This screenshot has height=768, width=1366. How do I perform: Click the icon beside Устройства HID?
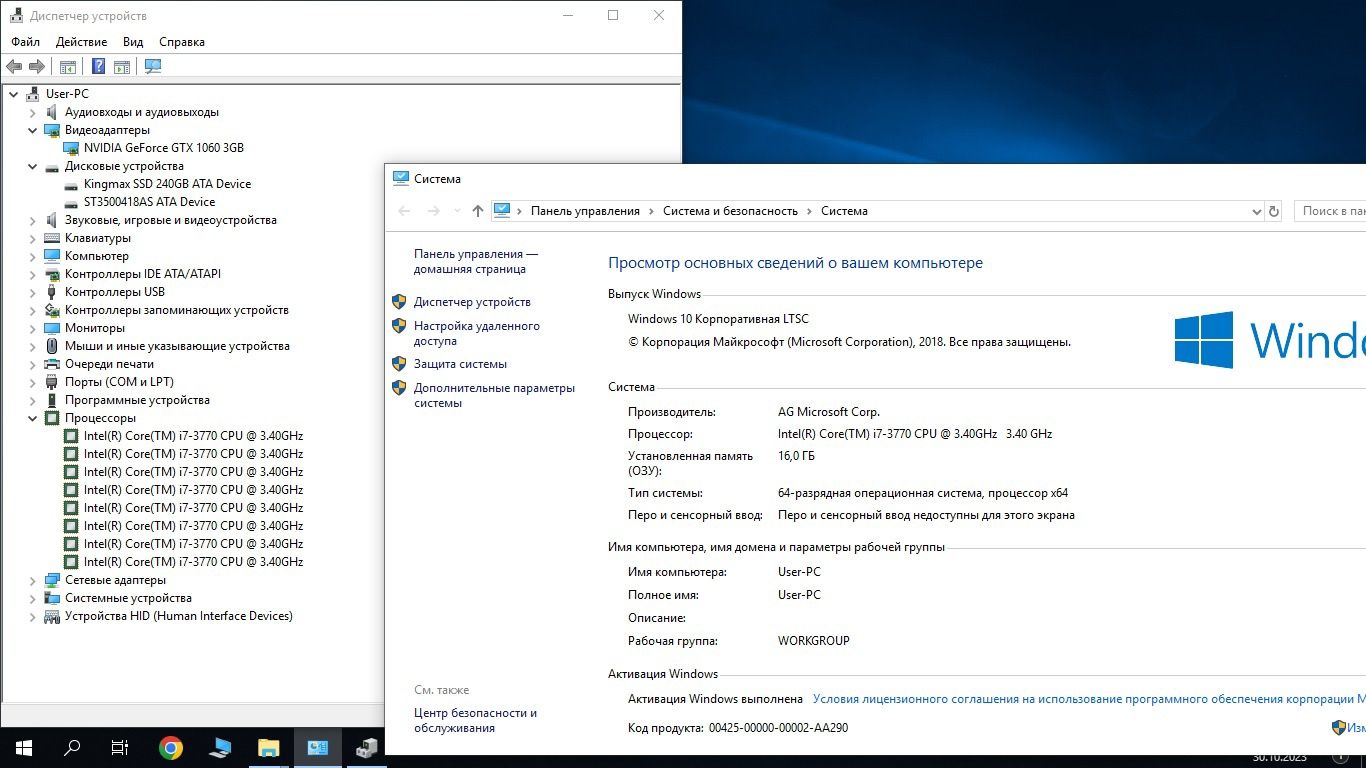click(52, 616)
